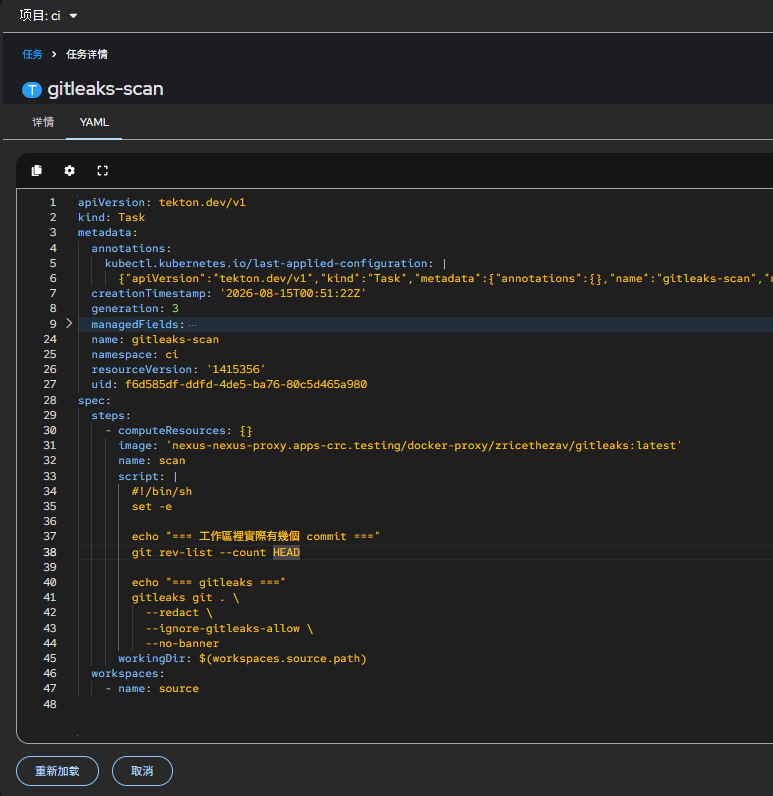Click the gitleaks-scan page title
This screenshot has width=773, height=796.
point(106,89)
